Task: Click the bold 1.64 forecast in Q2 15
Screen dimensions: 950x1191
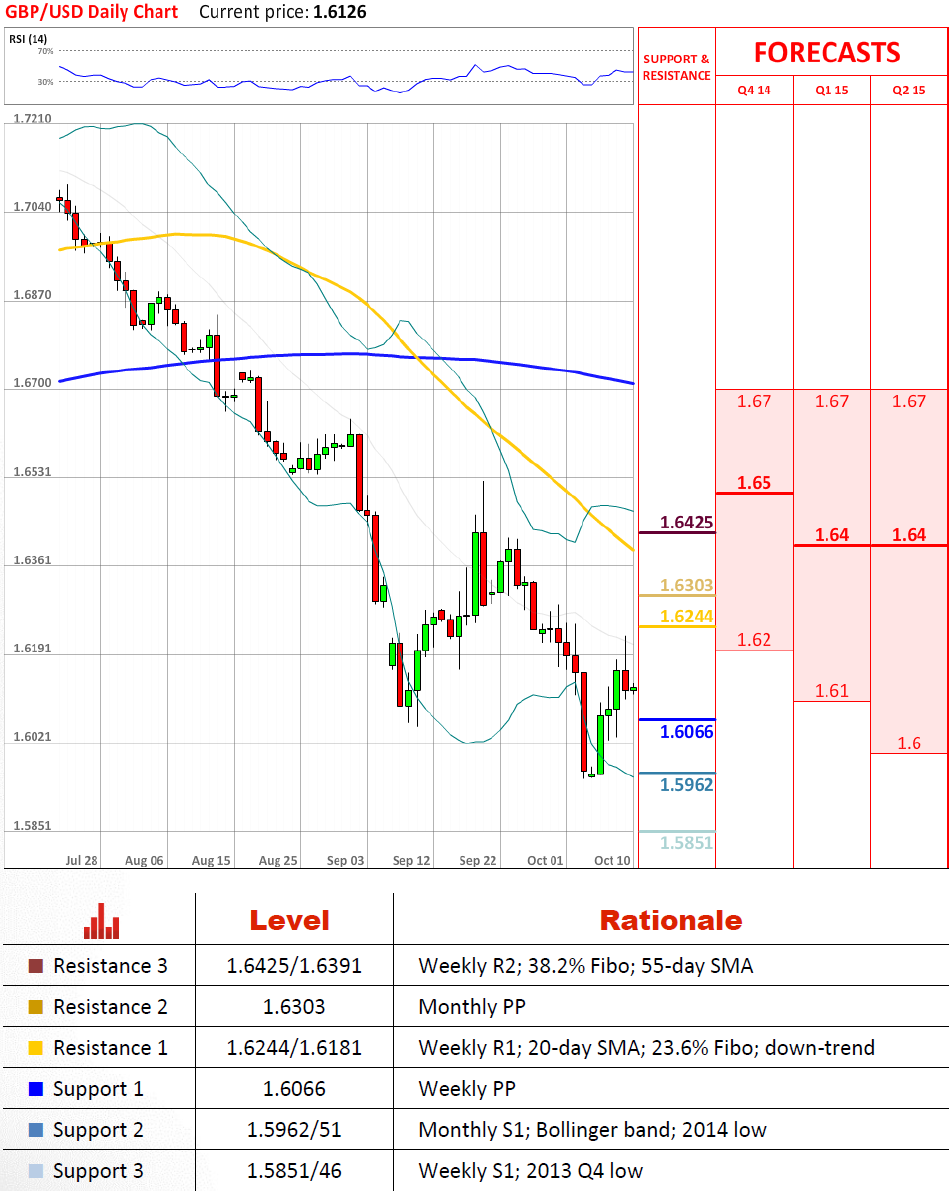Action: [x=909, y=535]
